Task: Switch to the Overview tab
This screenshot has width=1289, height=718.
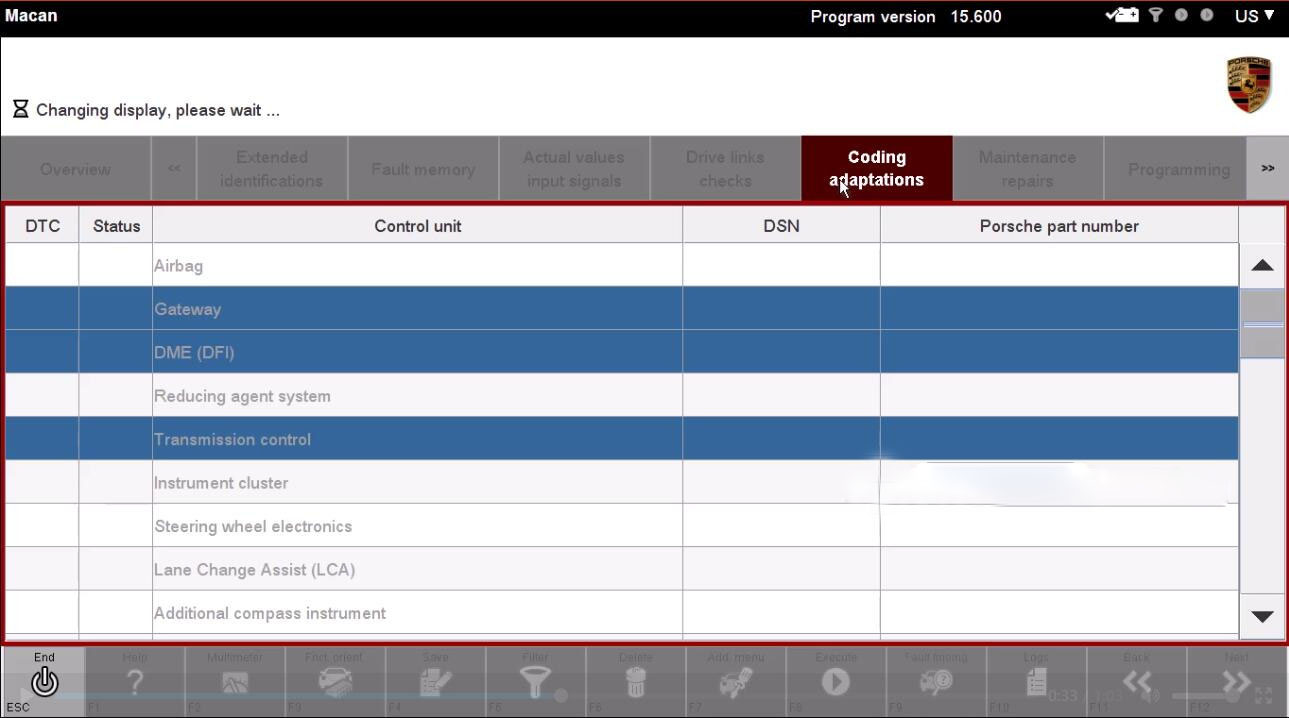Action: (76, 169)
